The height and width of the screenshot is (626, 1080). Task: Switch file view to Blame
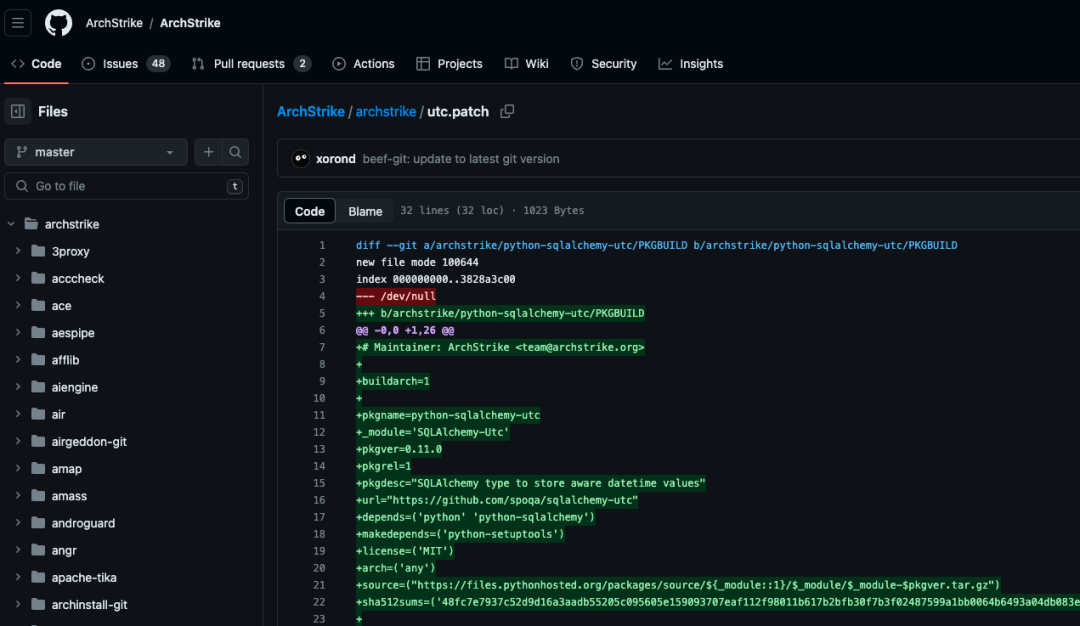[x=365, y=211]
